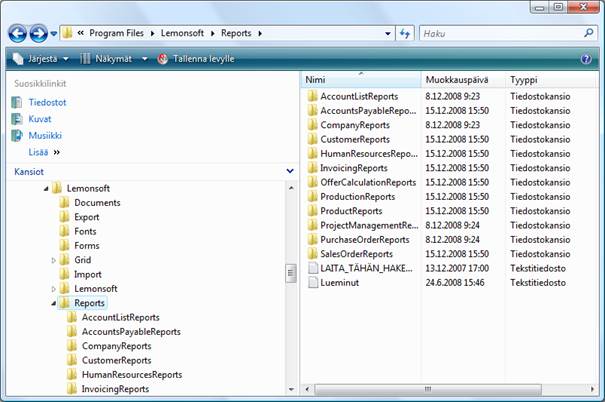Click ProductionReports folder icon
The image size is (605, 402).
tap(313, 196)
